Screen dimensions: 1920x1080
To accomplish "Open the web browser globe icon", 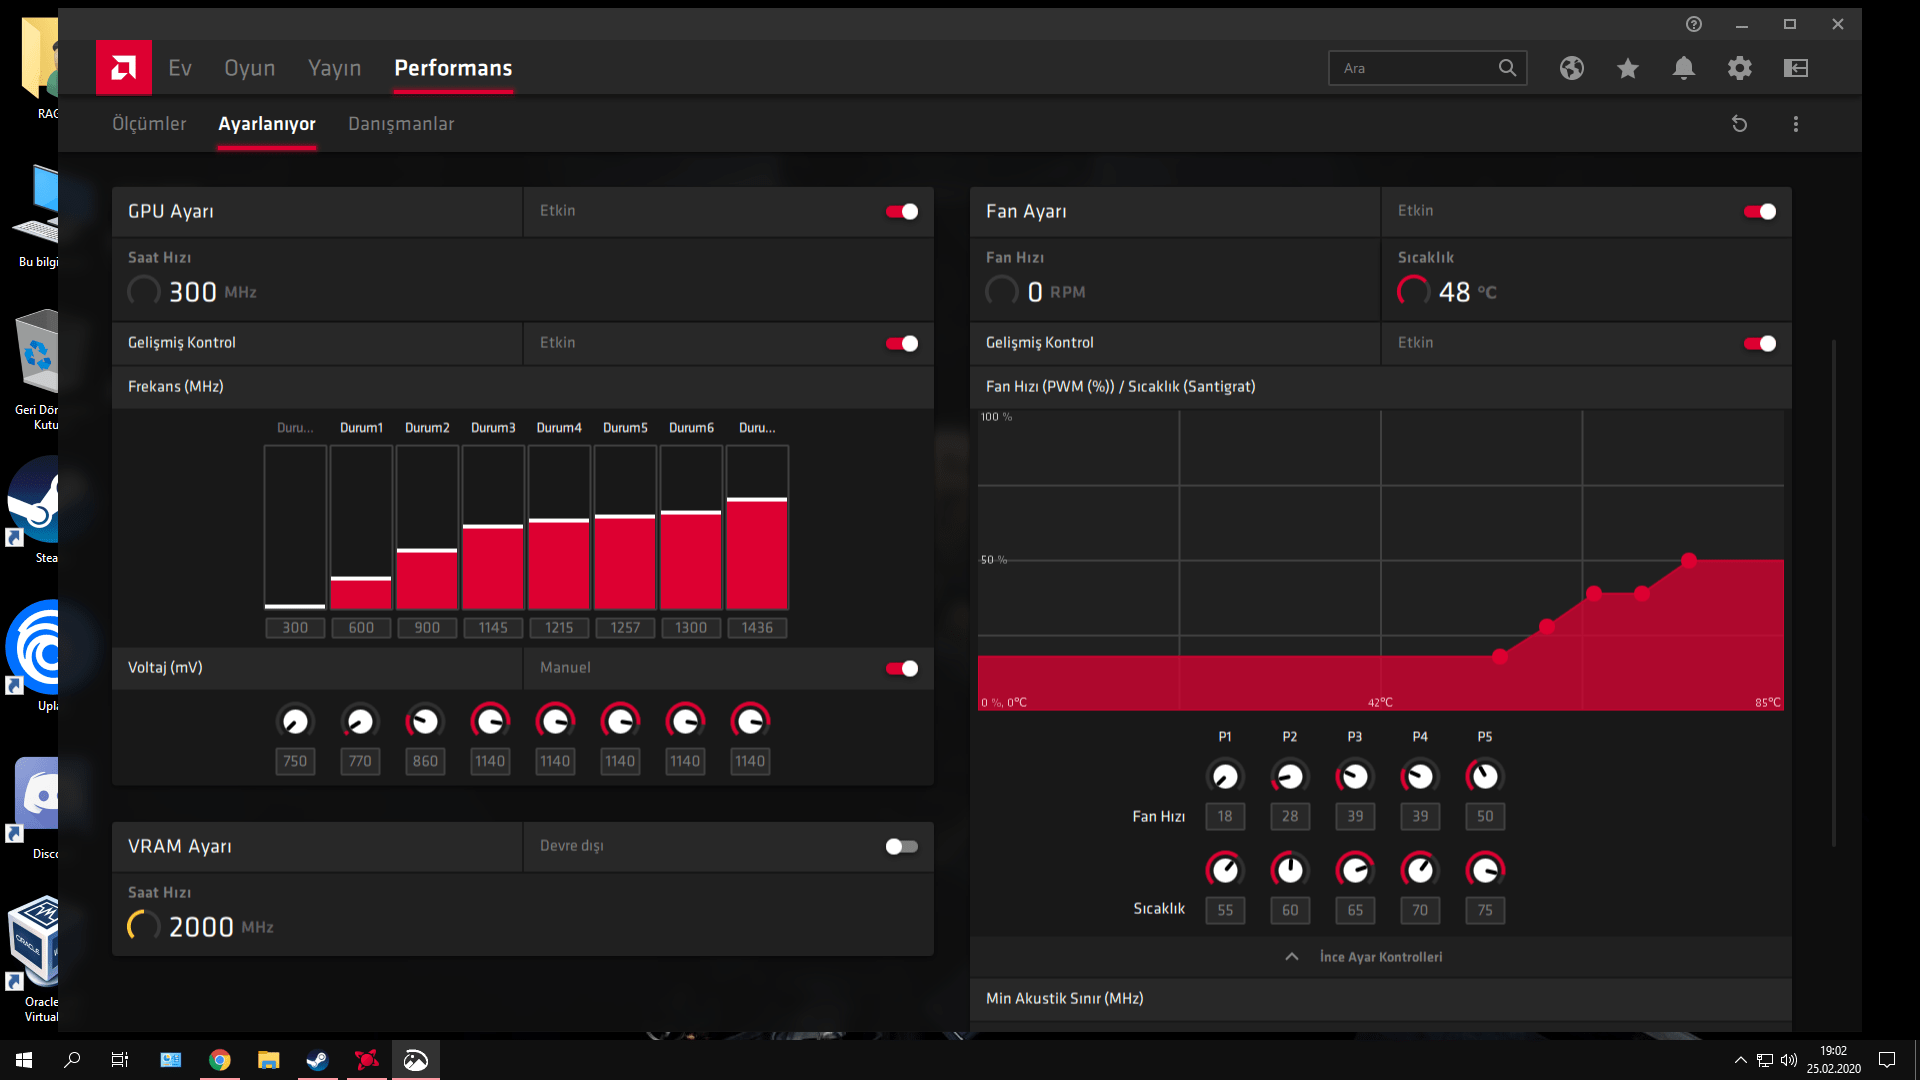I will point(1571,68).
